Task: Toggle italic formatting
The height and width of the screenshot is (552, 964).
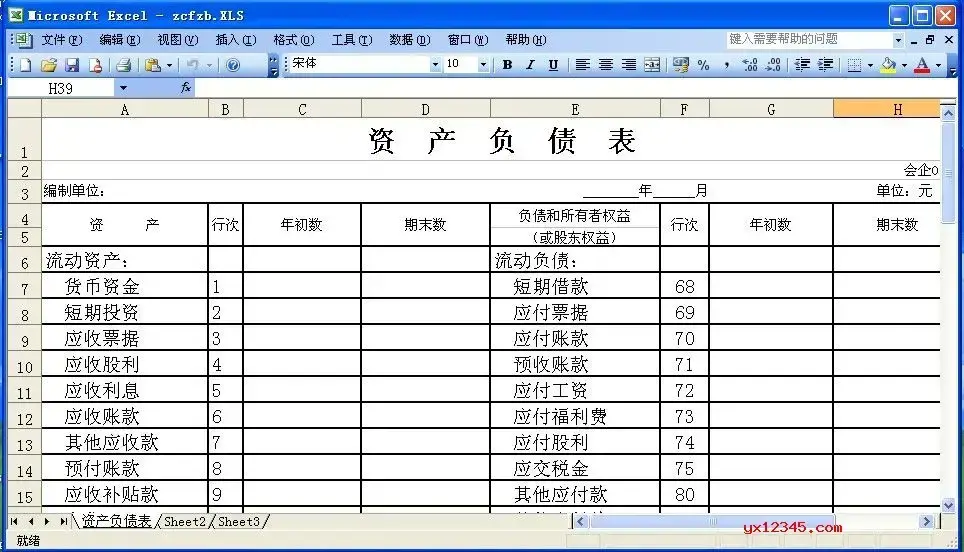Action: pos(530,65)
